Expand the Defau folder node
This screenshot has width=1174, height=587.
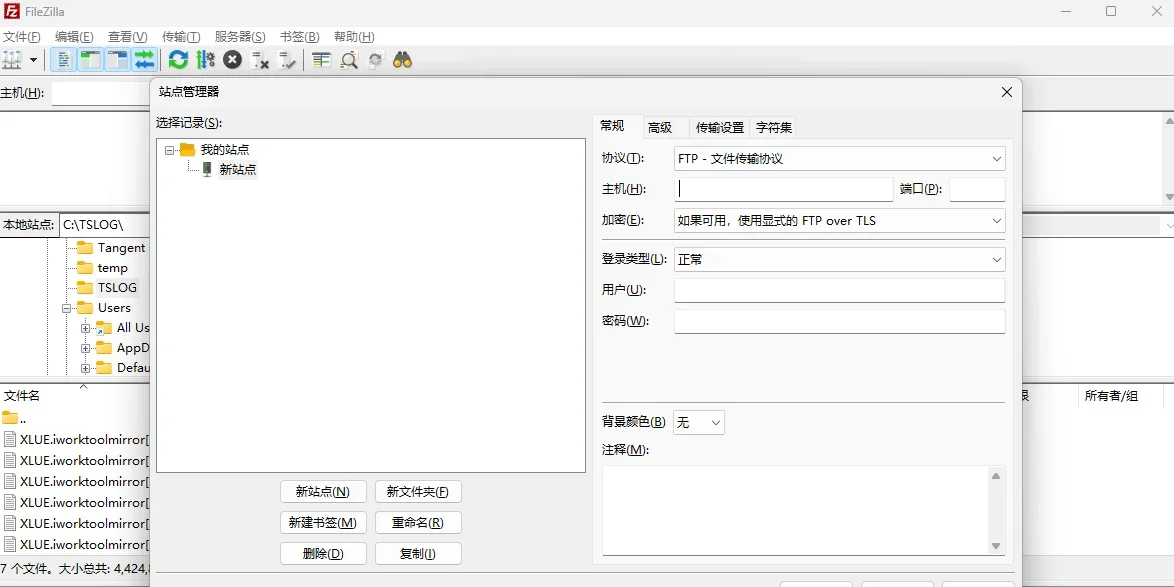point(85,368)
